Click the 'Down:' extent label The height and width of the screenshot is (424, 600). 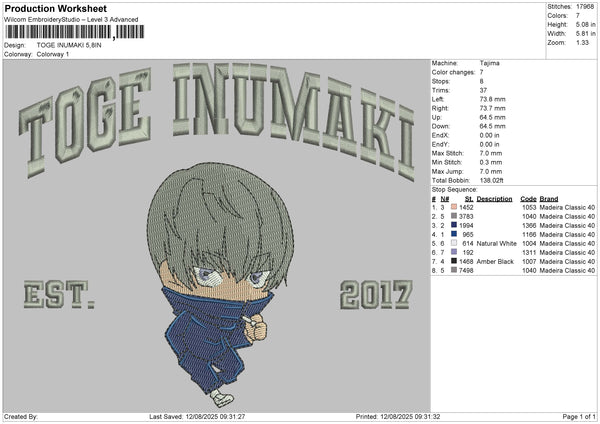pos(441,126)
